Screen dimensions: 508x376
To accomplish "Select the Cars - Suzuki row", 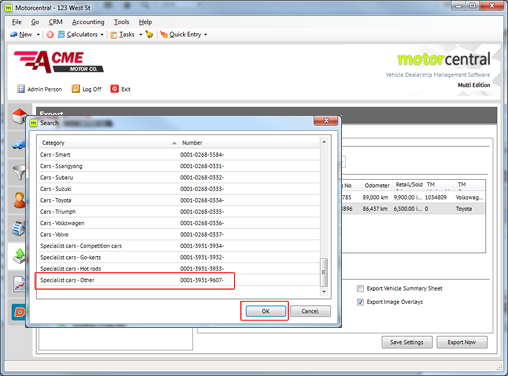I will coord(179,189).
